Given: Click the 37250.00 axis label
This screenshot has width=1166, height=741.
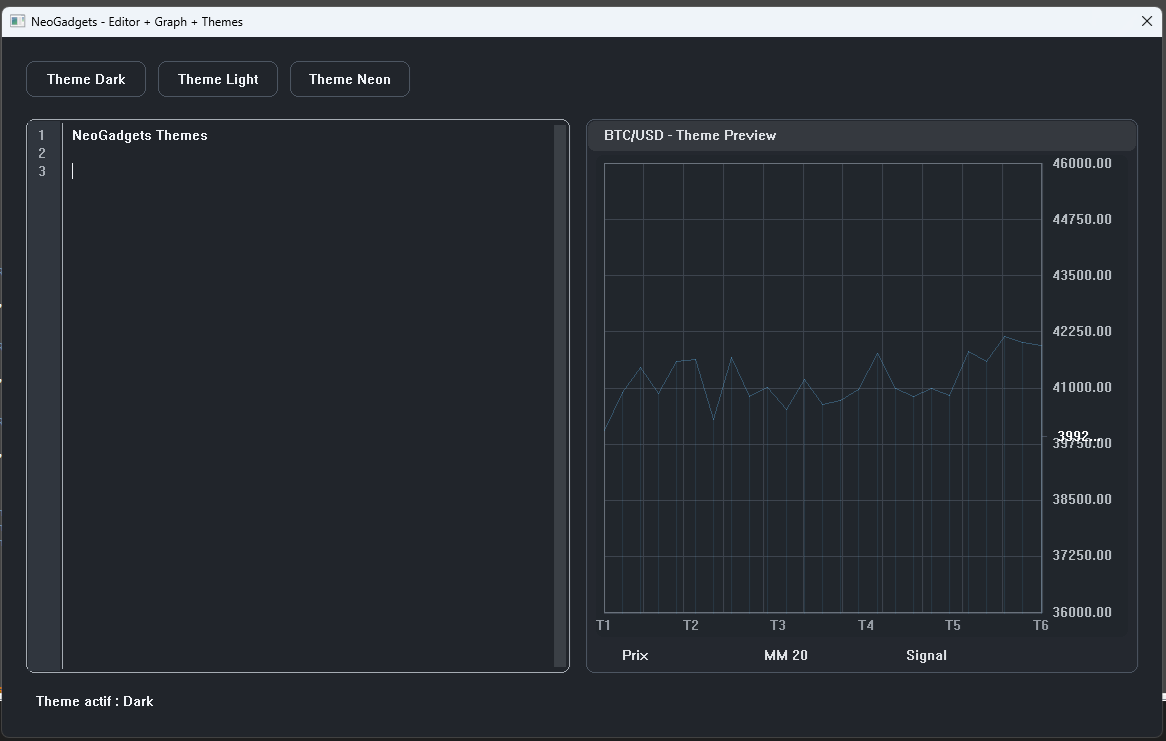Looking at the screenshot, I should click(1082, 555).
